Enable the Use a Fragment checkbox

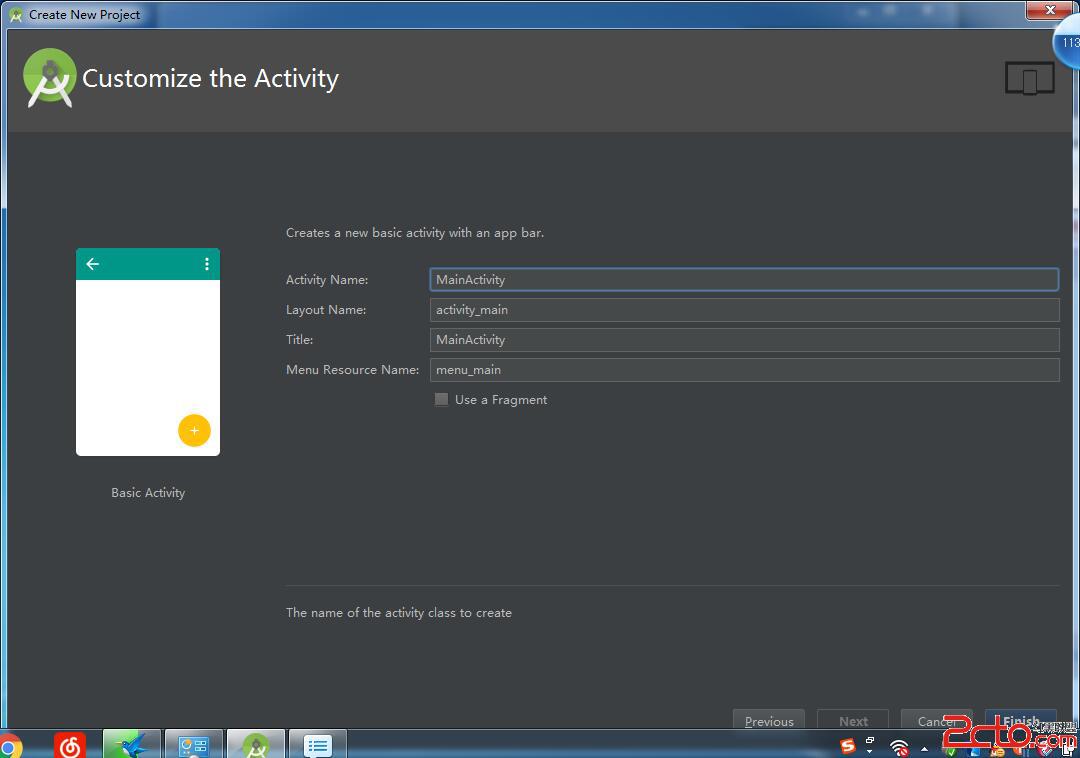(441, 400)
